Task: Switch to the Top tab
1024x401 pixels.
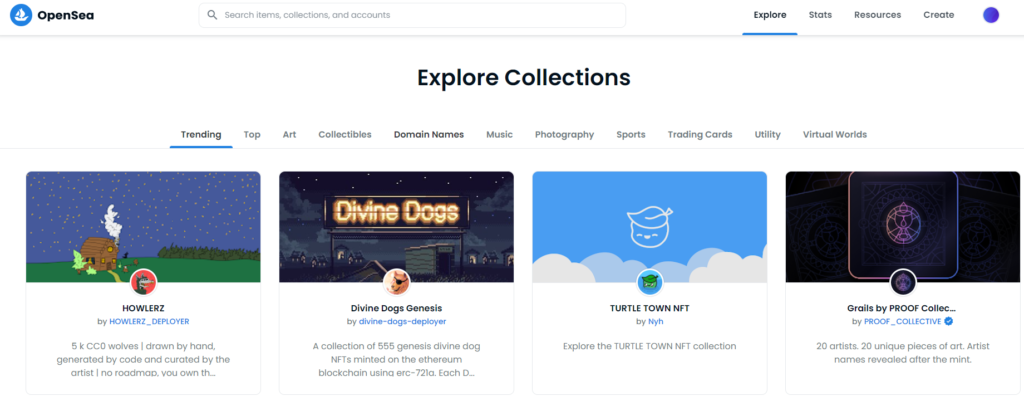Action: 252,135
